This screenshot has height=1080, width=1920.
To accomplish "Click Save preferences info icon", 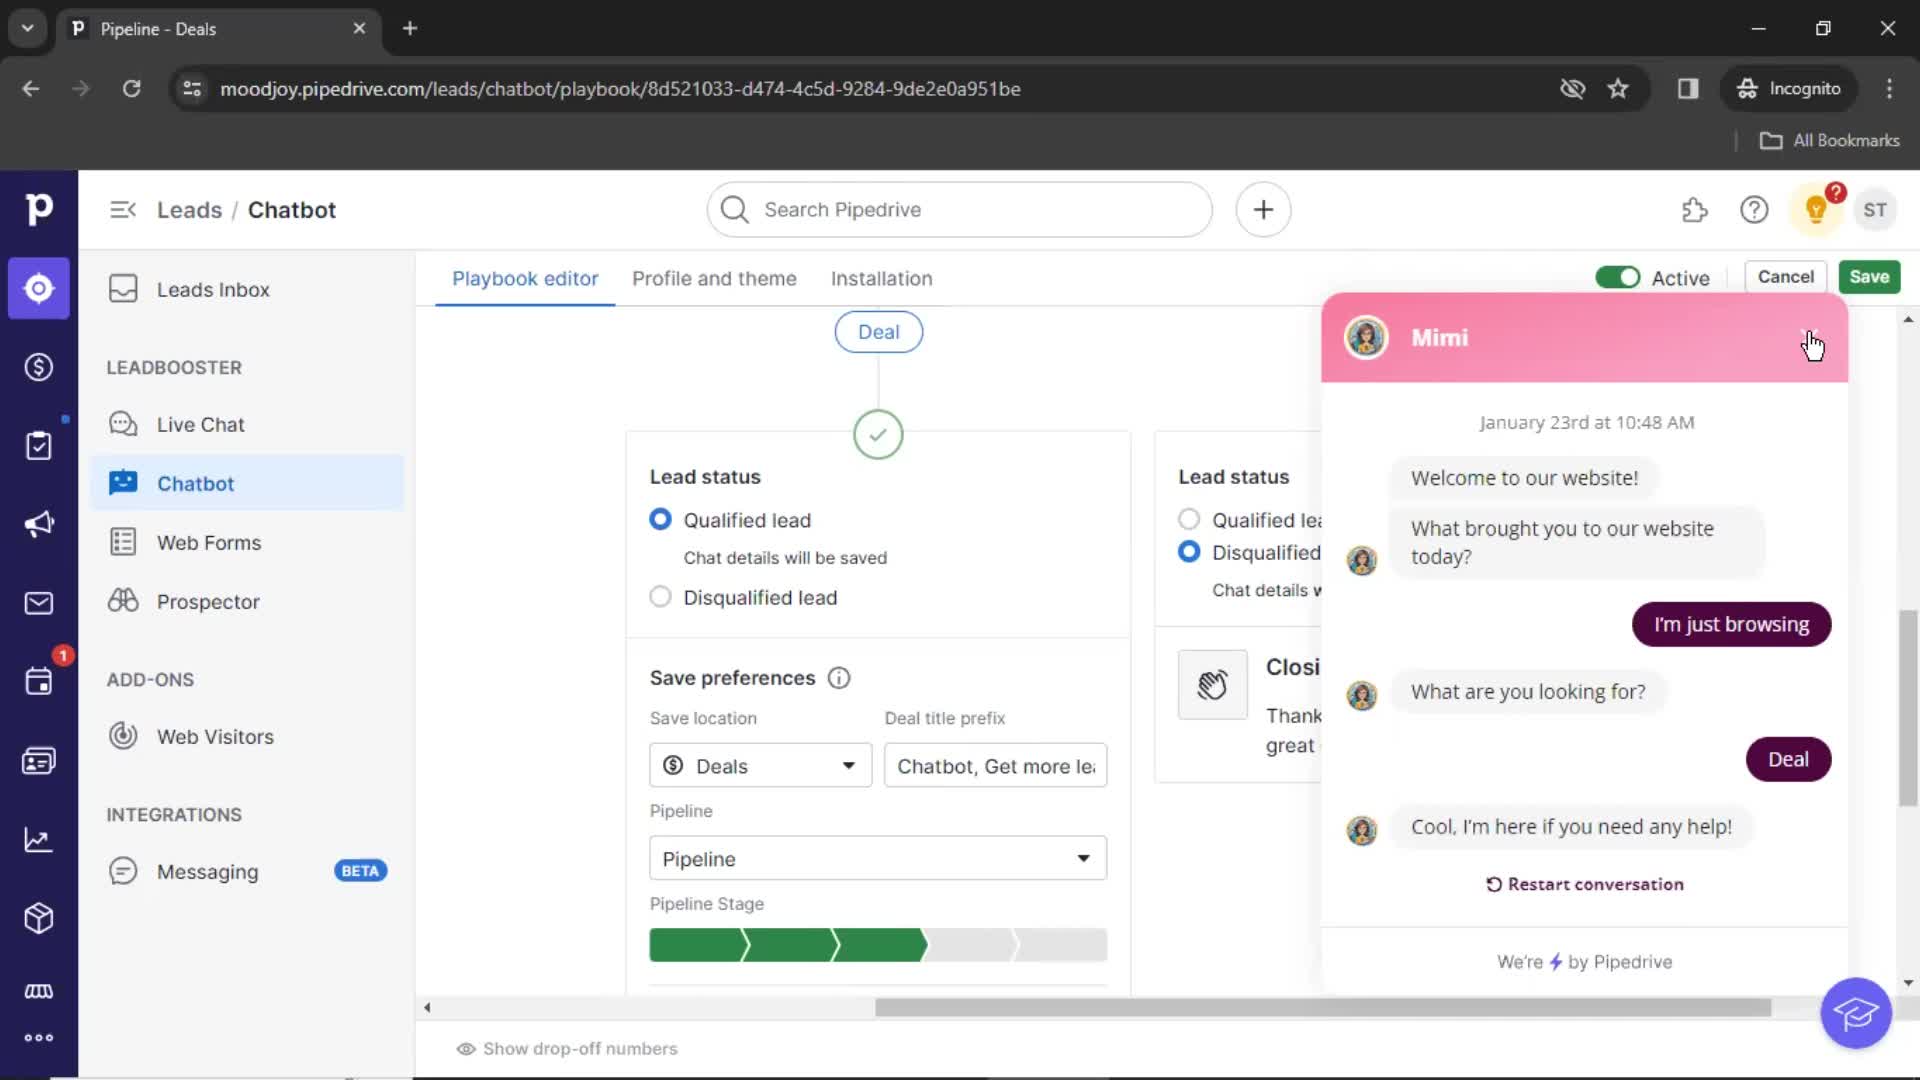I will pos(839,678).
